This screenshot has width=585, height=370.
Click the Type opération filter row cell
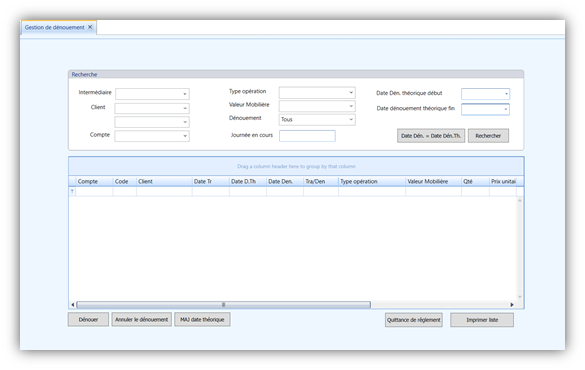point(372,192)
